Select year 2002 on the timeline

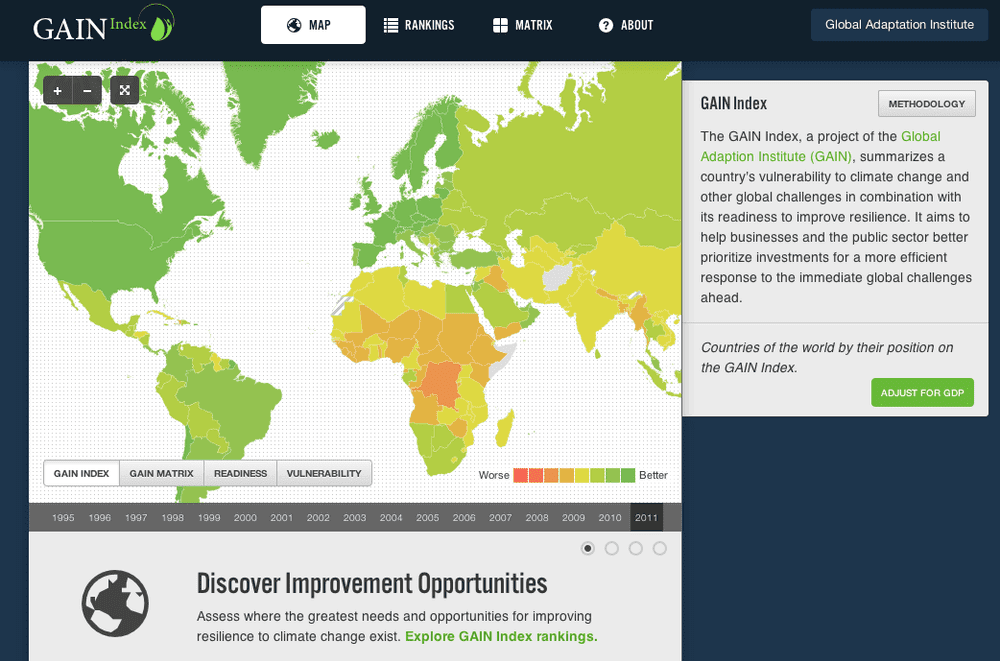click(318, 517)
